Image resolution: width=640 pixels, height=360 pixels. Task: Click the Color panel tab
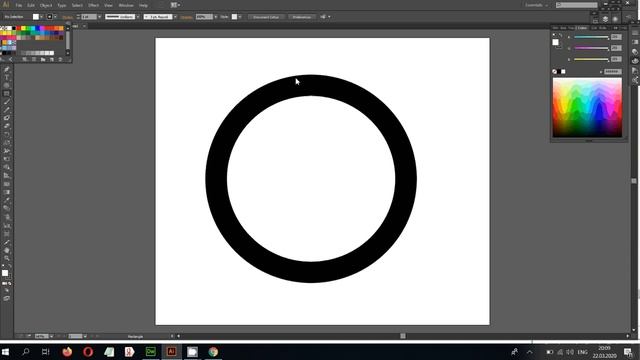click(582, 28)
